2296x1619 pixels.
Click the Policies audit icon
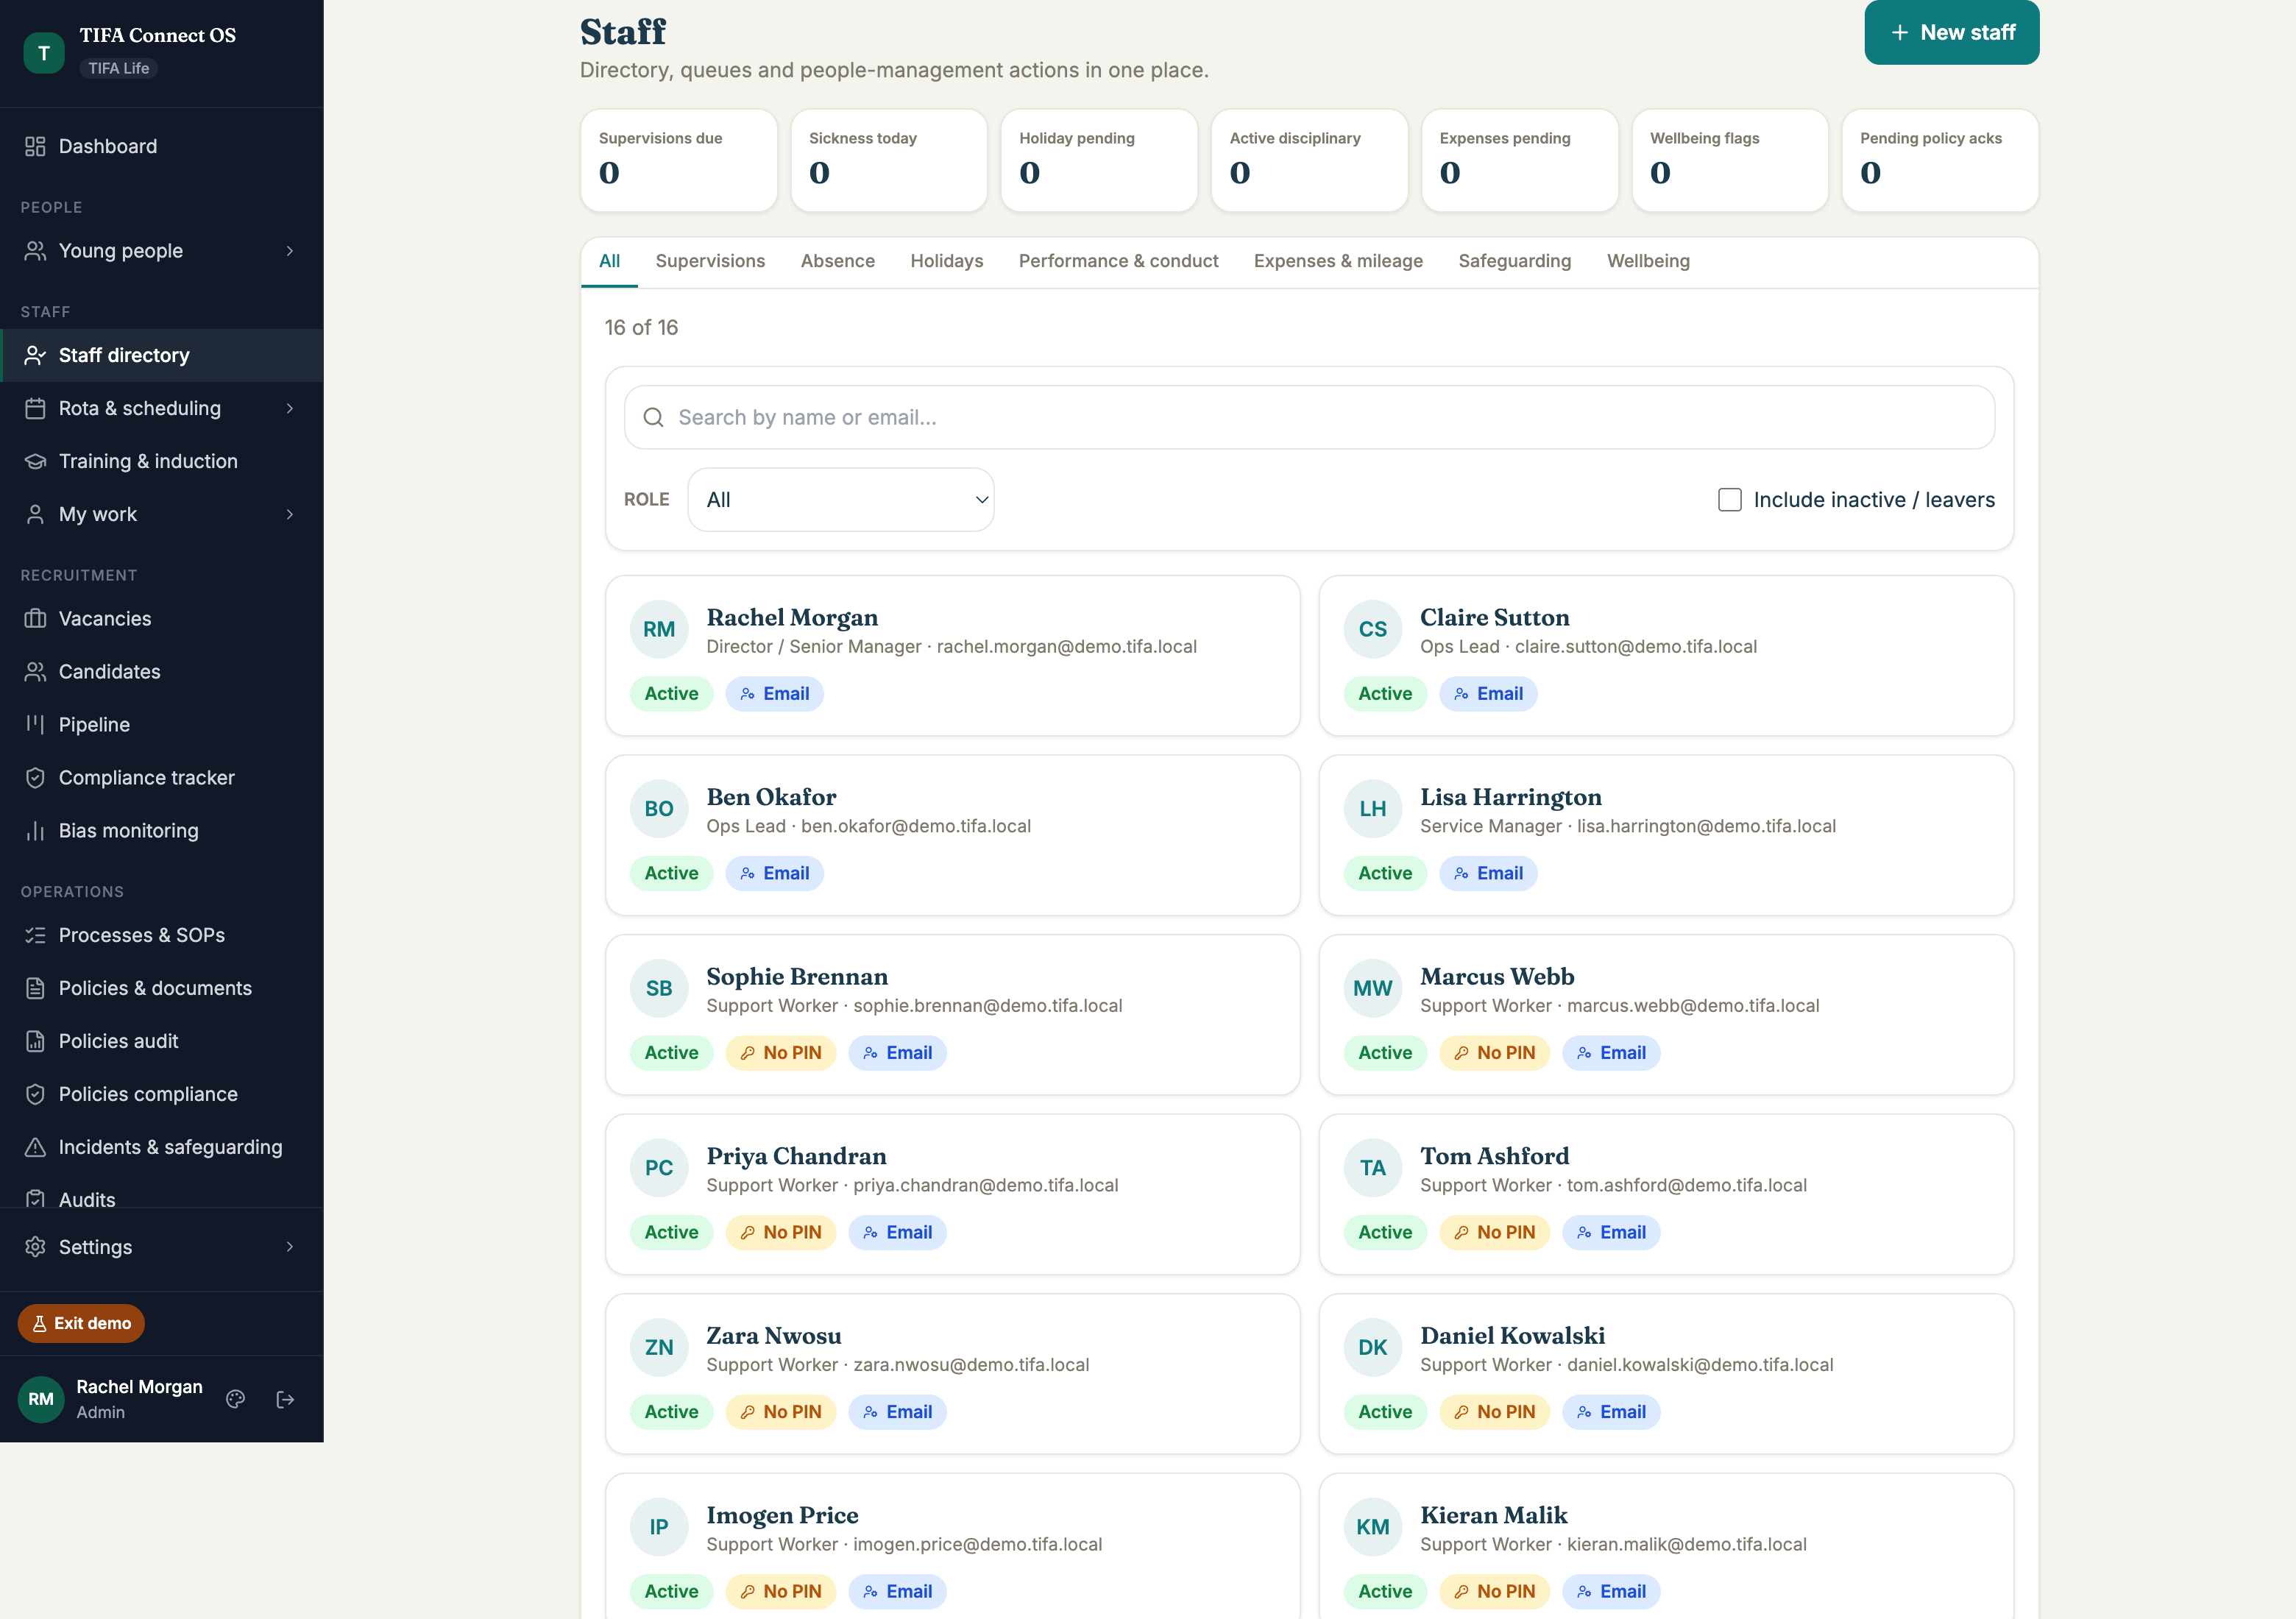pyautogui.click(x=35, y=1041)
